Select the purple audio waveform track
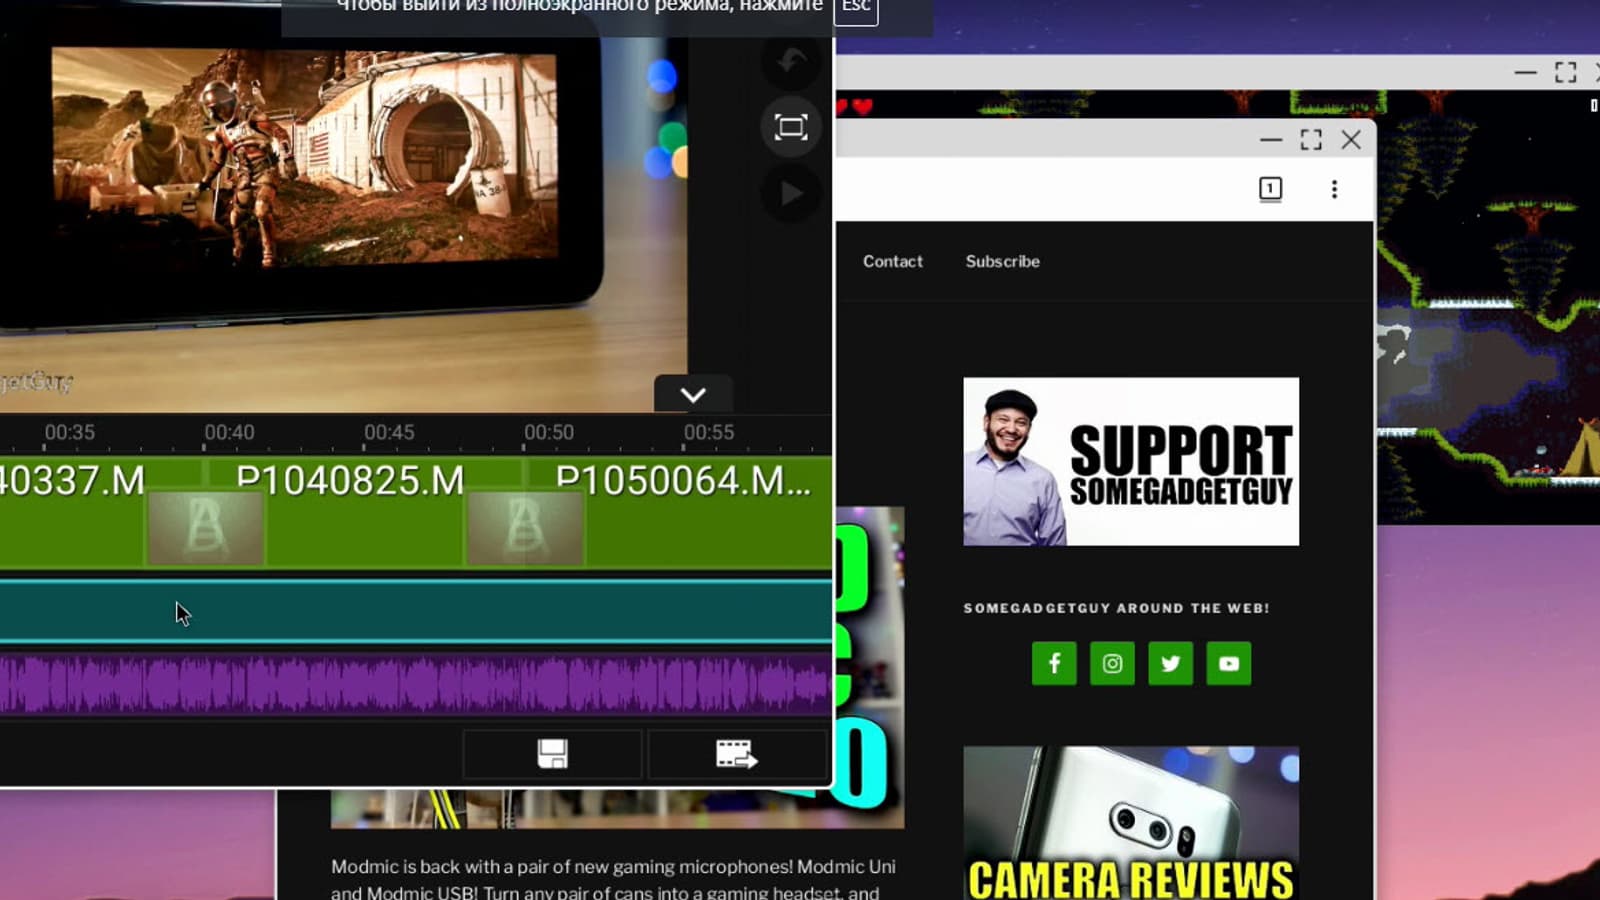 (416, 684)
